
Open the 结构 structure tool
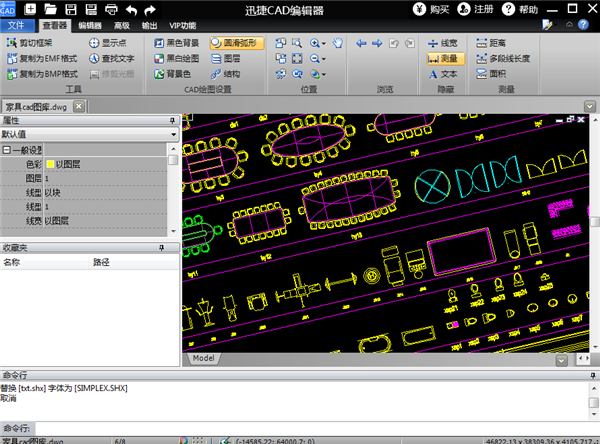pyautogui.click(x=226, y=74)
